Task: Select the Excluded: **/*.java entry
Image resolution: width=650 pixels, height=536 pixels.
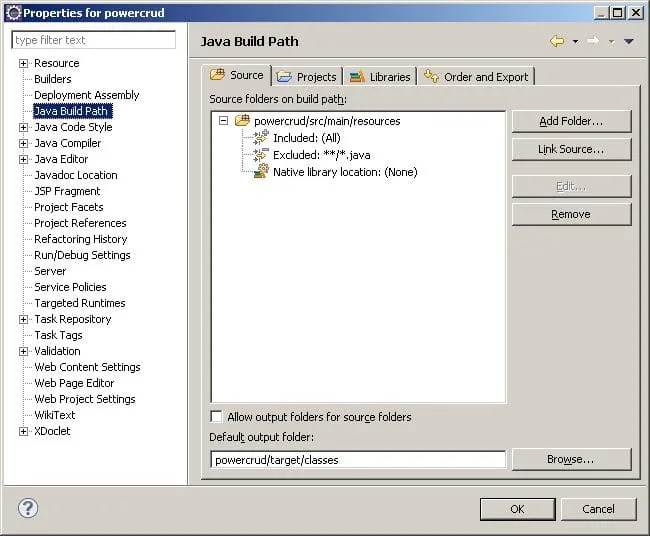Action: tap(322, 155)
